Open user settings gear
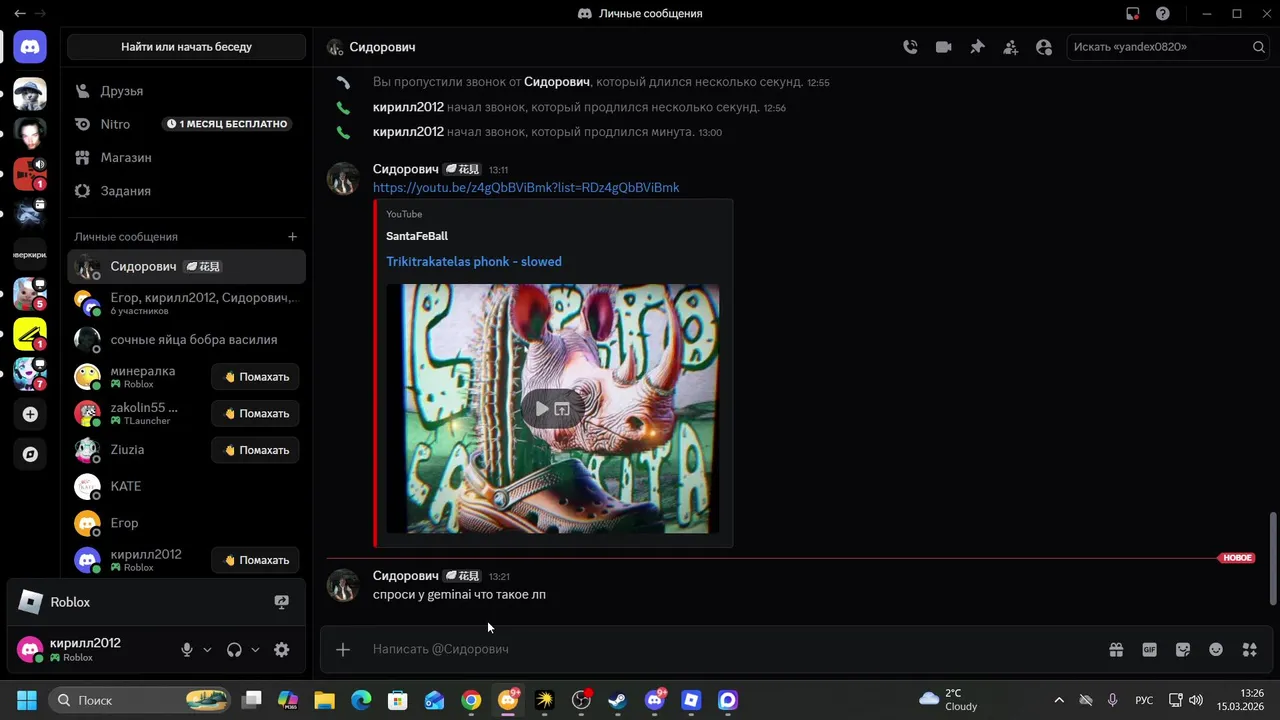 tap(282, 650)
